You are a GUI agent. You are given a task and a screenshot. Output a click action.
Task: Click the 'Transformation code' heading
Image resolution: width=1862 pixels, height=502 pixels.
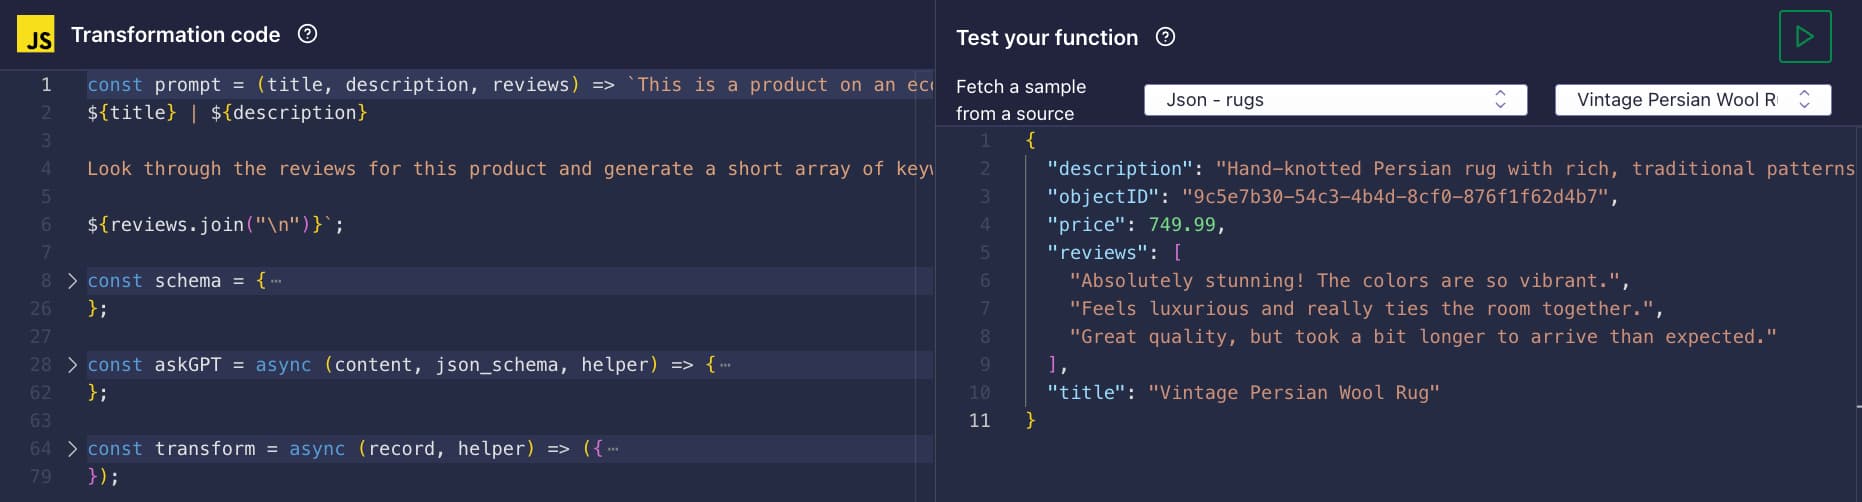tap(176, 34)
